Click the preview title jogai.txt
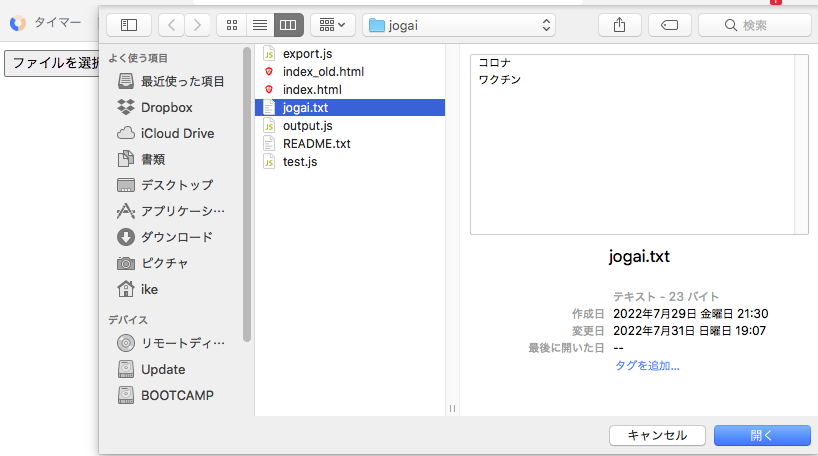The height and width of the screenshot is (456, 818). (639, 257)
